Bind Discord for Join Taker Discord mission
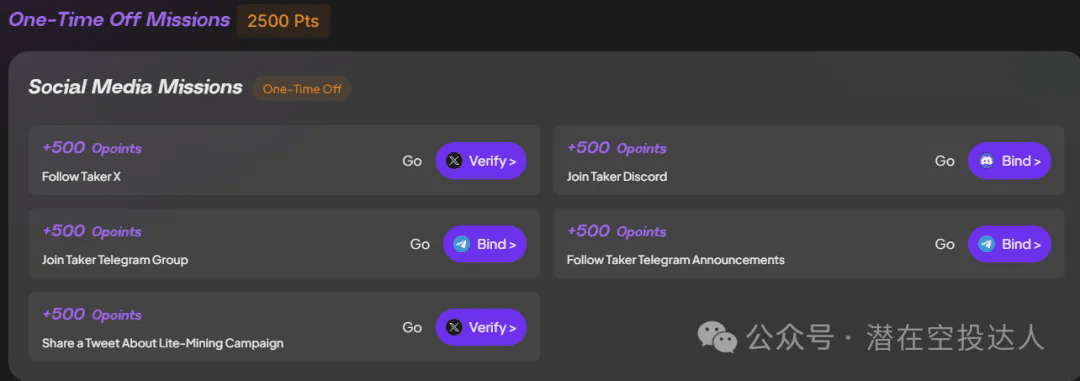Screen dimensions: 1080x381 pos(1010,161)
